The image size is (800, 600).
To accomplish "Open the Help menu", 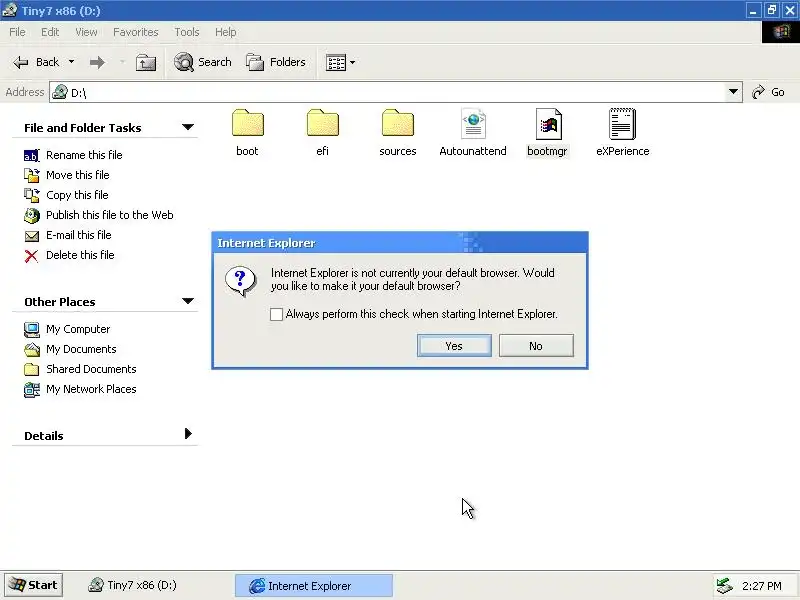I will (226, 32).
